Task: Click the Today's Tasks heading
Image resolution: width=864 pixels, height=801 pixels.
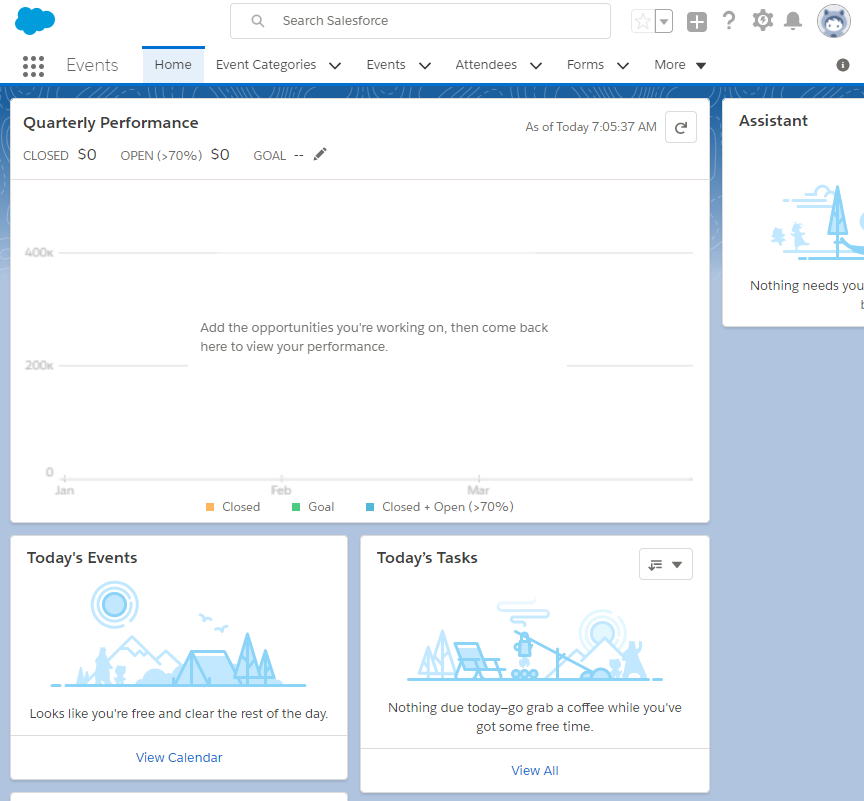Action: click(427, 558)
